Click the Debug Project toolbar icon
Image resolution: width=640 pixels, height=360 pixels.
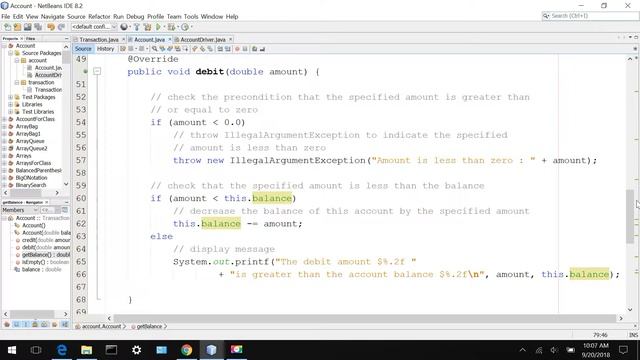(x=171, y=27)
